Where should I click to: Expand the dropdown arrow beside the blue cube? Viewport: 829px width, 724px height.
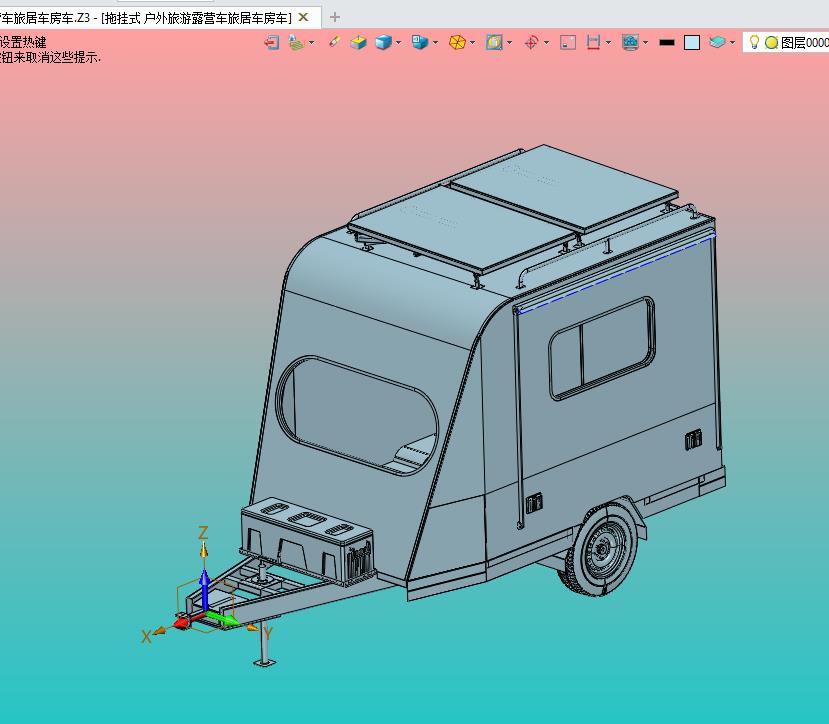coord(399,43)
